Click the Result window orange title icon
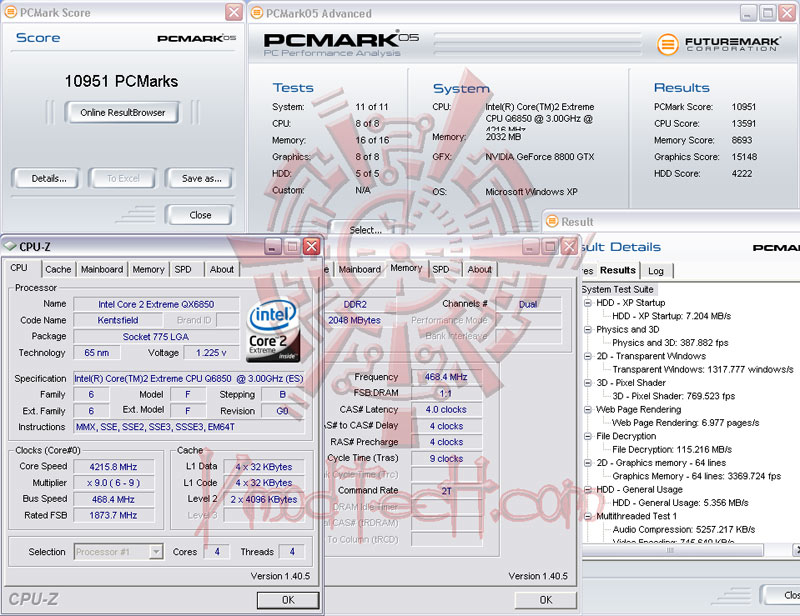 (552, 221)
